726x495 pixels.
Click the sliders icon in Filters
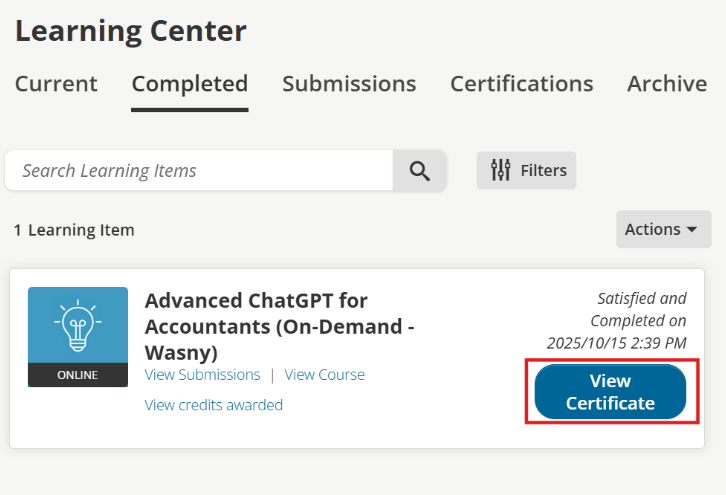click(501, 171)
